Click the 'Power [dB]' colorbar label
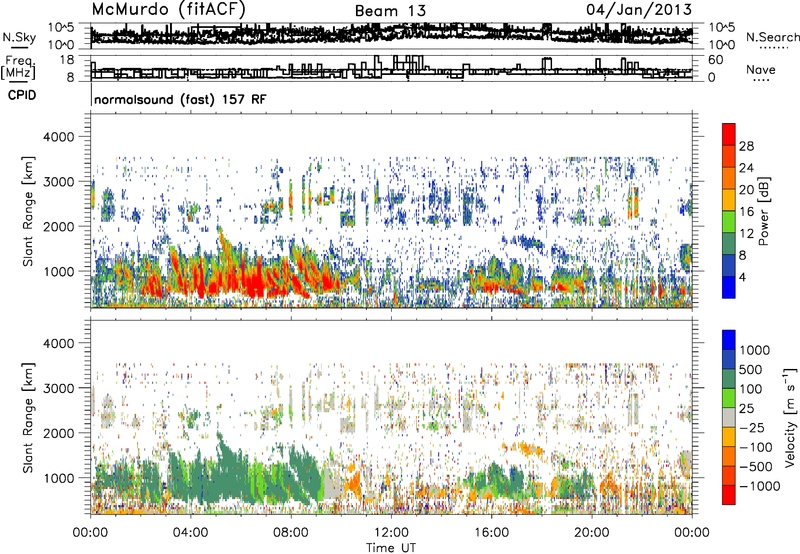The image size is (800, 554). point(763,211)
